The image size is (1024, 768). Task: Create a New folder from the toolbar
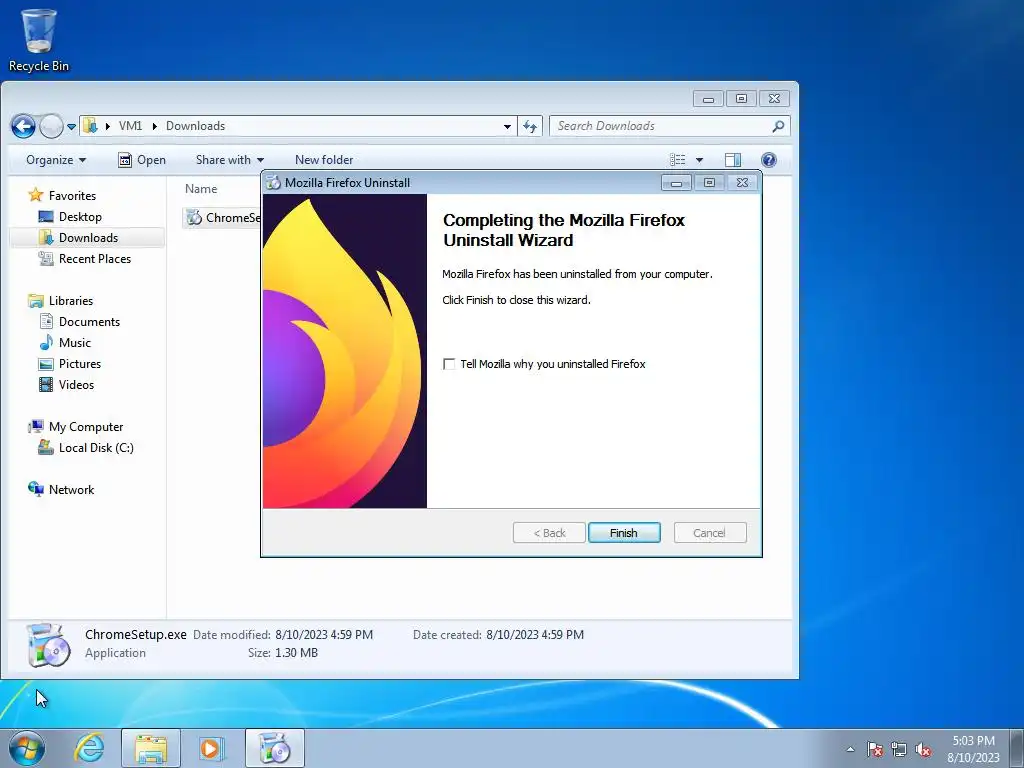(x=324, y=160)
